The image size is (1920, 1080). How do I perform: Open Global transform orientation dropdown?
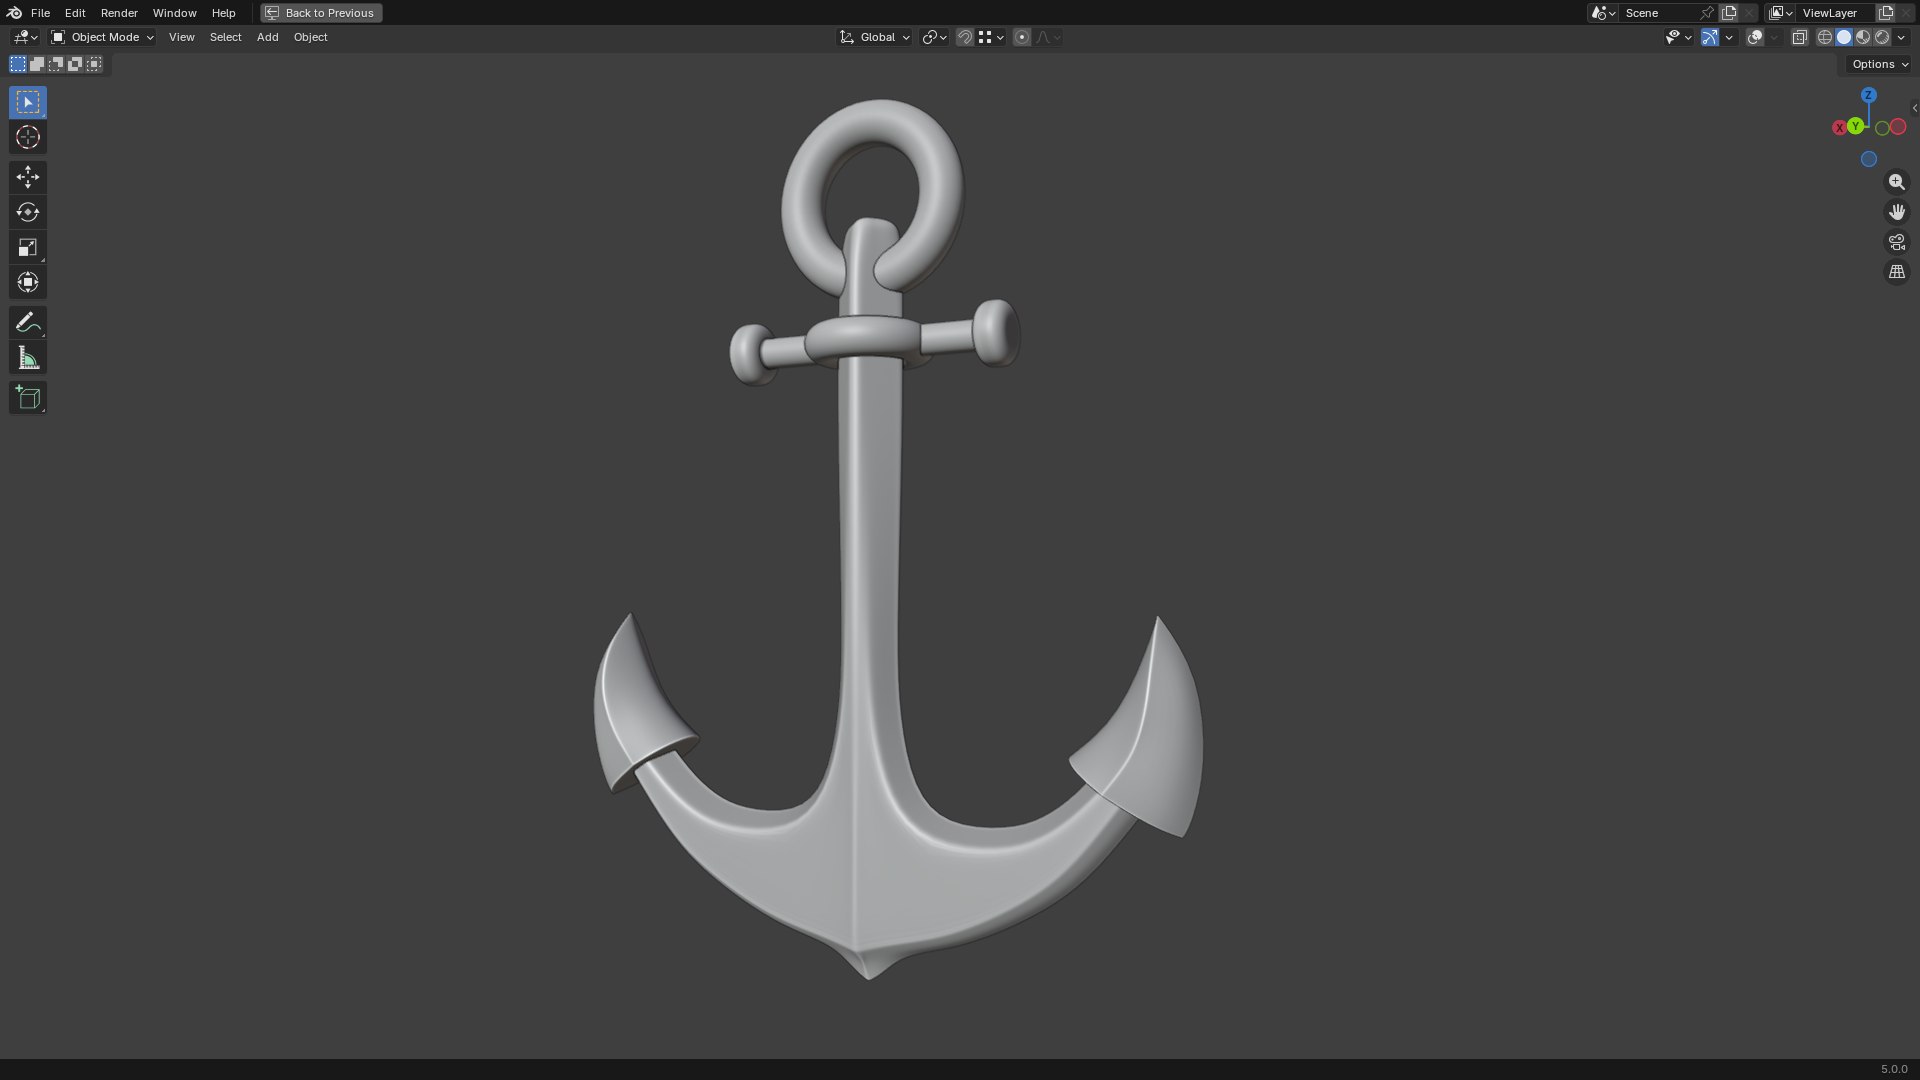[x=875, y=37]
